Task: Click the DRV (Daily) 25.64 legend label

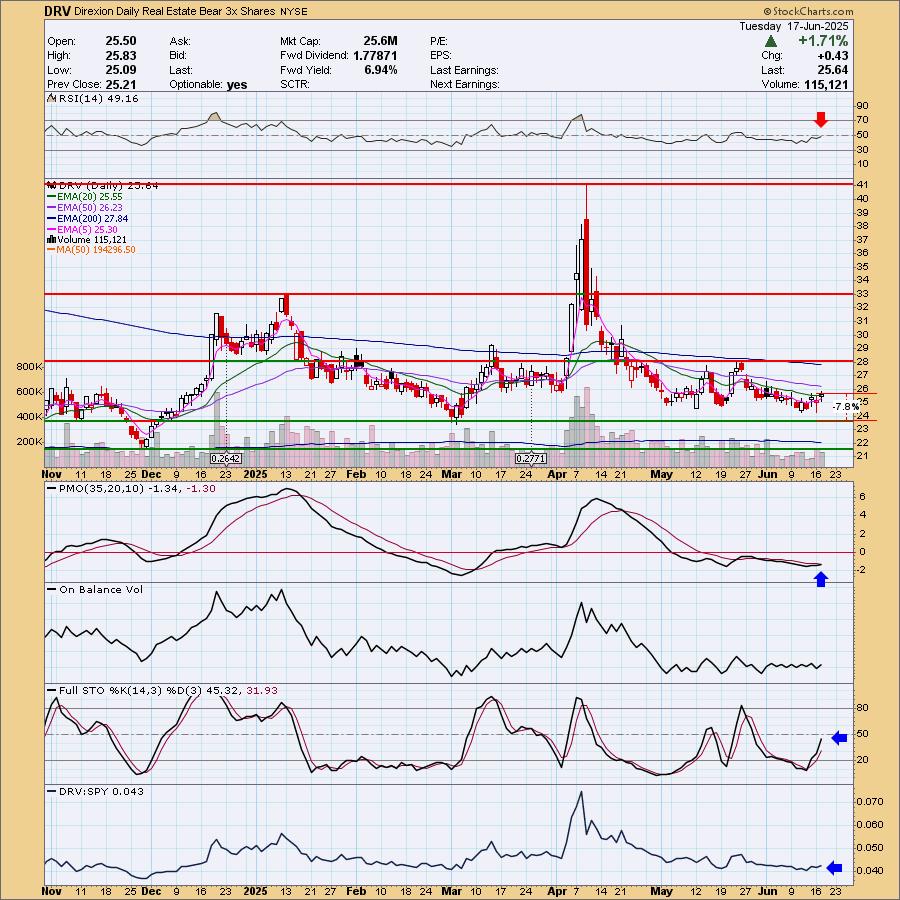Action: click(x=108, y=185)
